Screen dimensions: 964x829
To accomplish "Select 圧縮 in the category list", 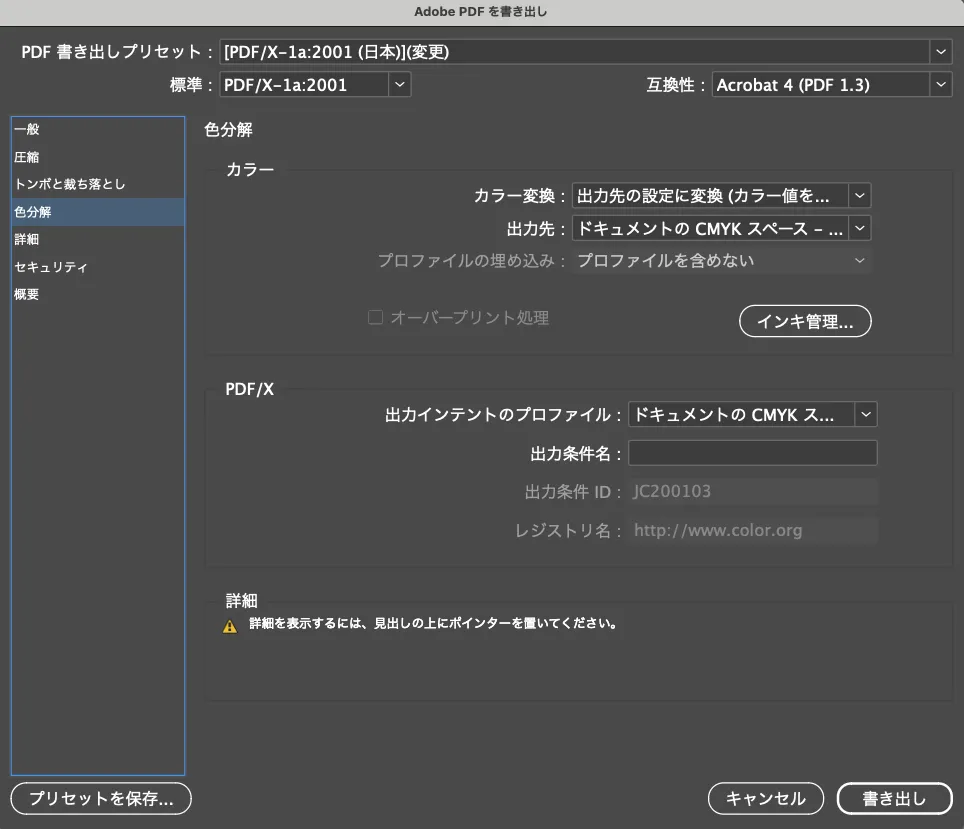I will click(28, 157).
